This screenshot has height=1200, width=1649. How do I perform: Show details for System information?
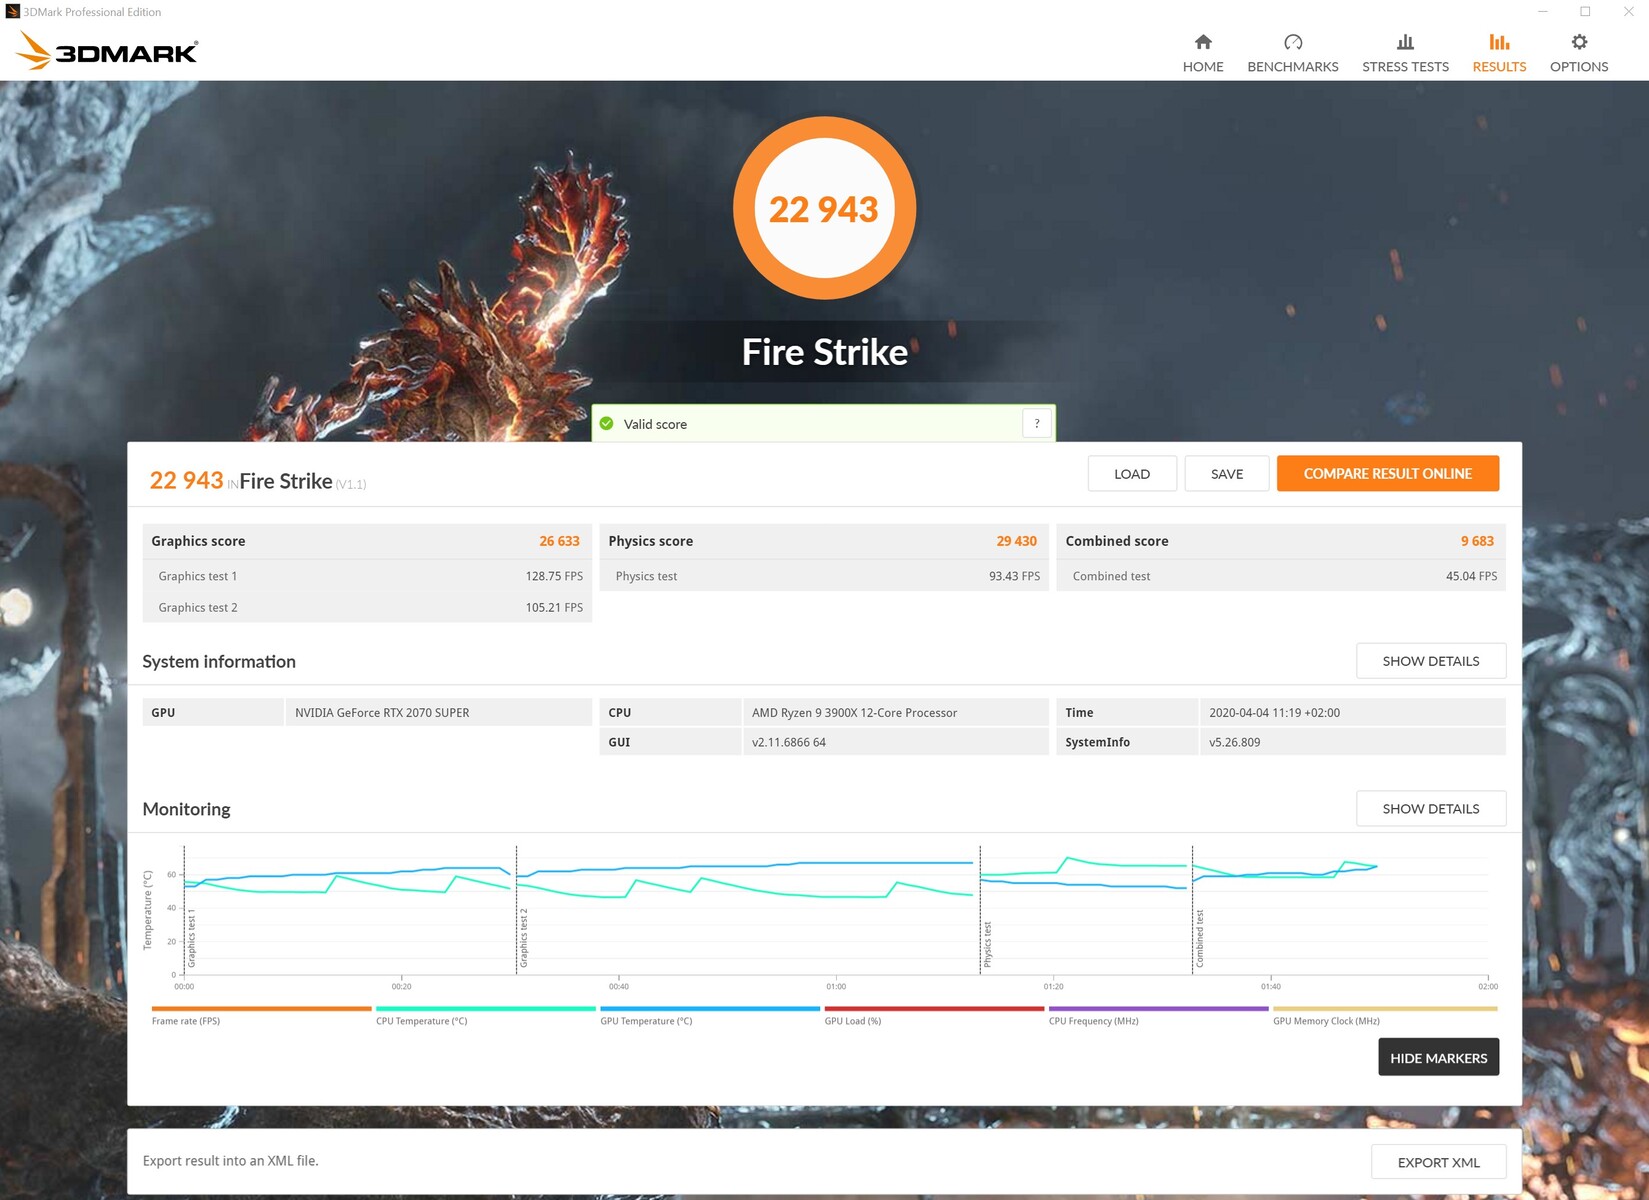click(1431, 661)
